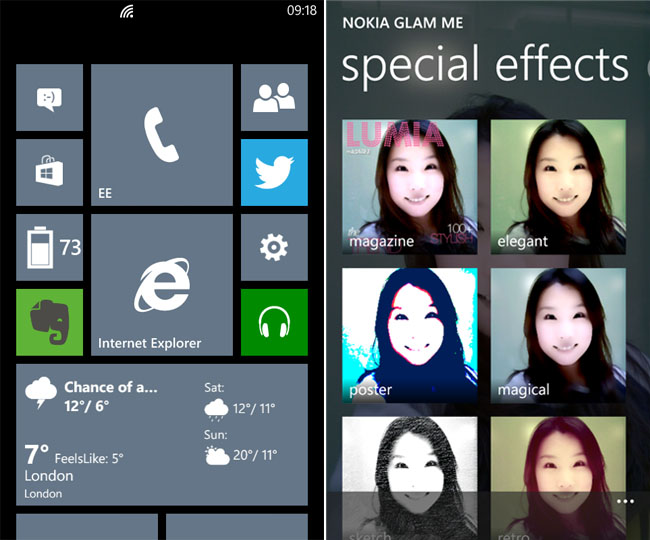
Task: Open the Music headphones tile
Action: (x=274, y=322)
